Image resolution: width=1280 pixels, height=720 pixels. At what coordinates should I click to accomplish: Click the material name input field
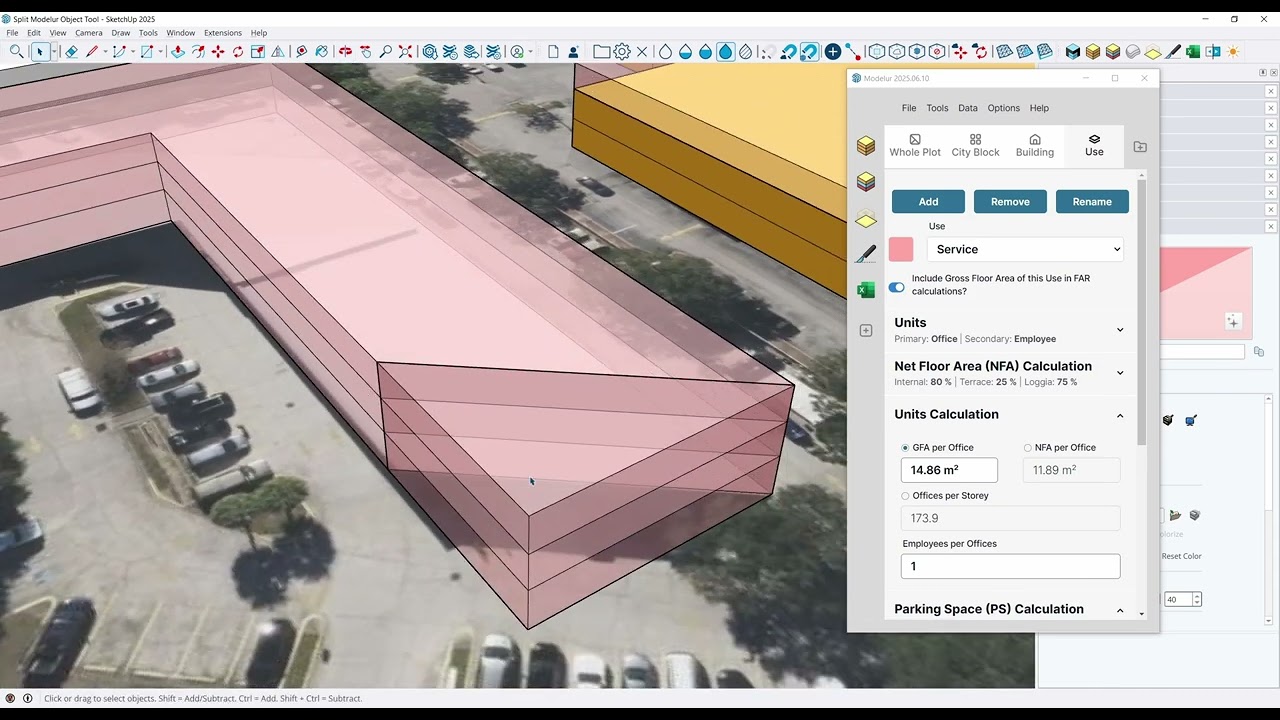point(1202,352)
